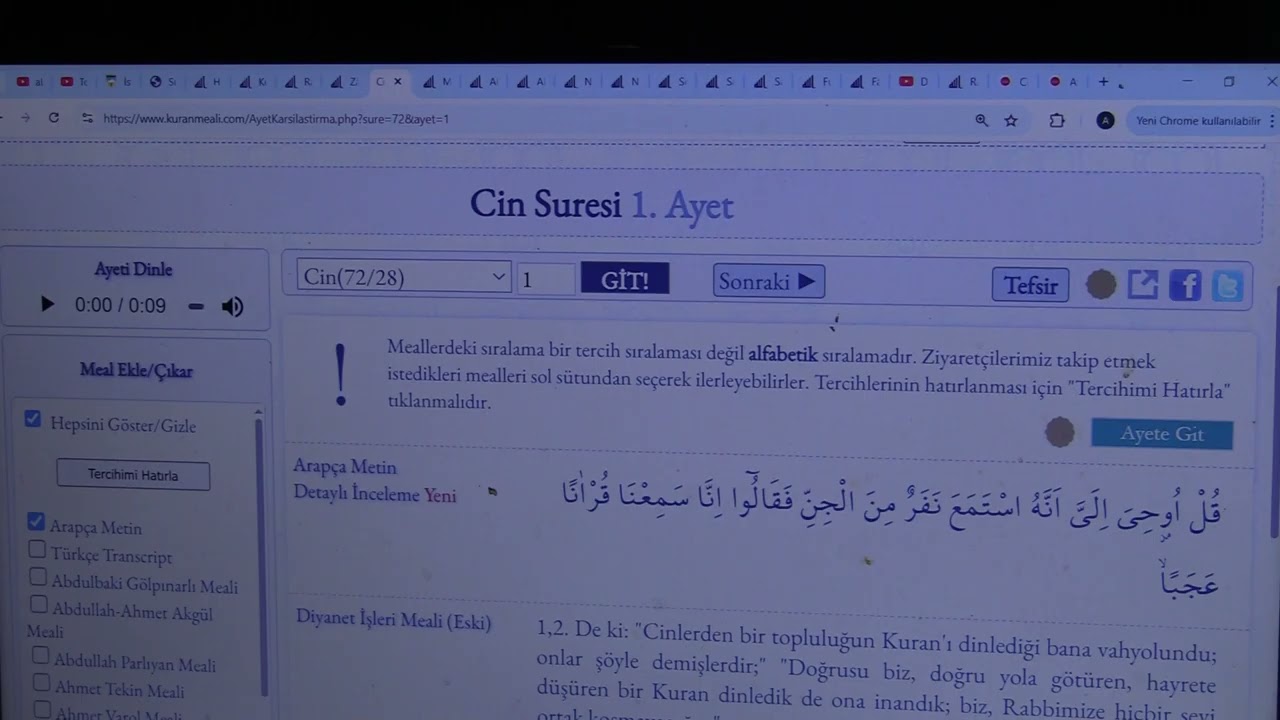
Task: Click the Yeni Chrome kullanılabilir button
Action: [x=1198, y=120]
